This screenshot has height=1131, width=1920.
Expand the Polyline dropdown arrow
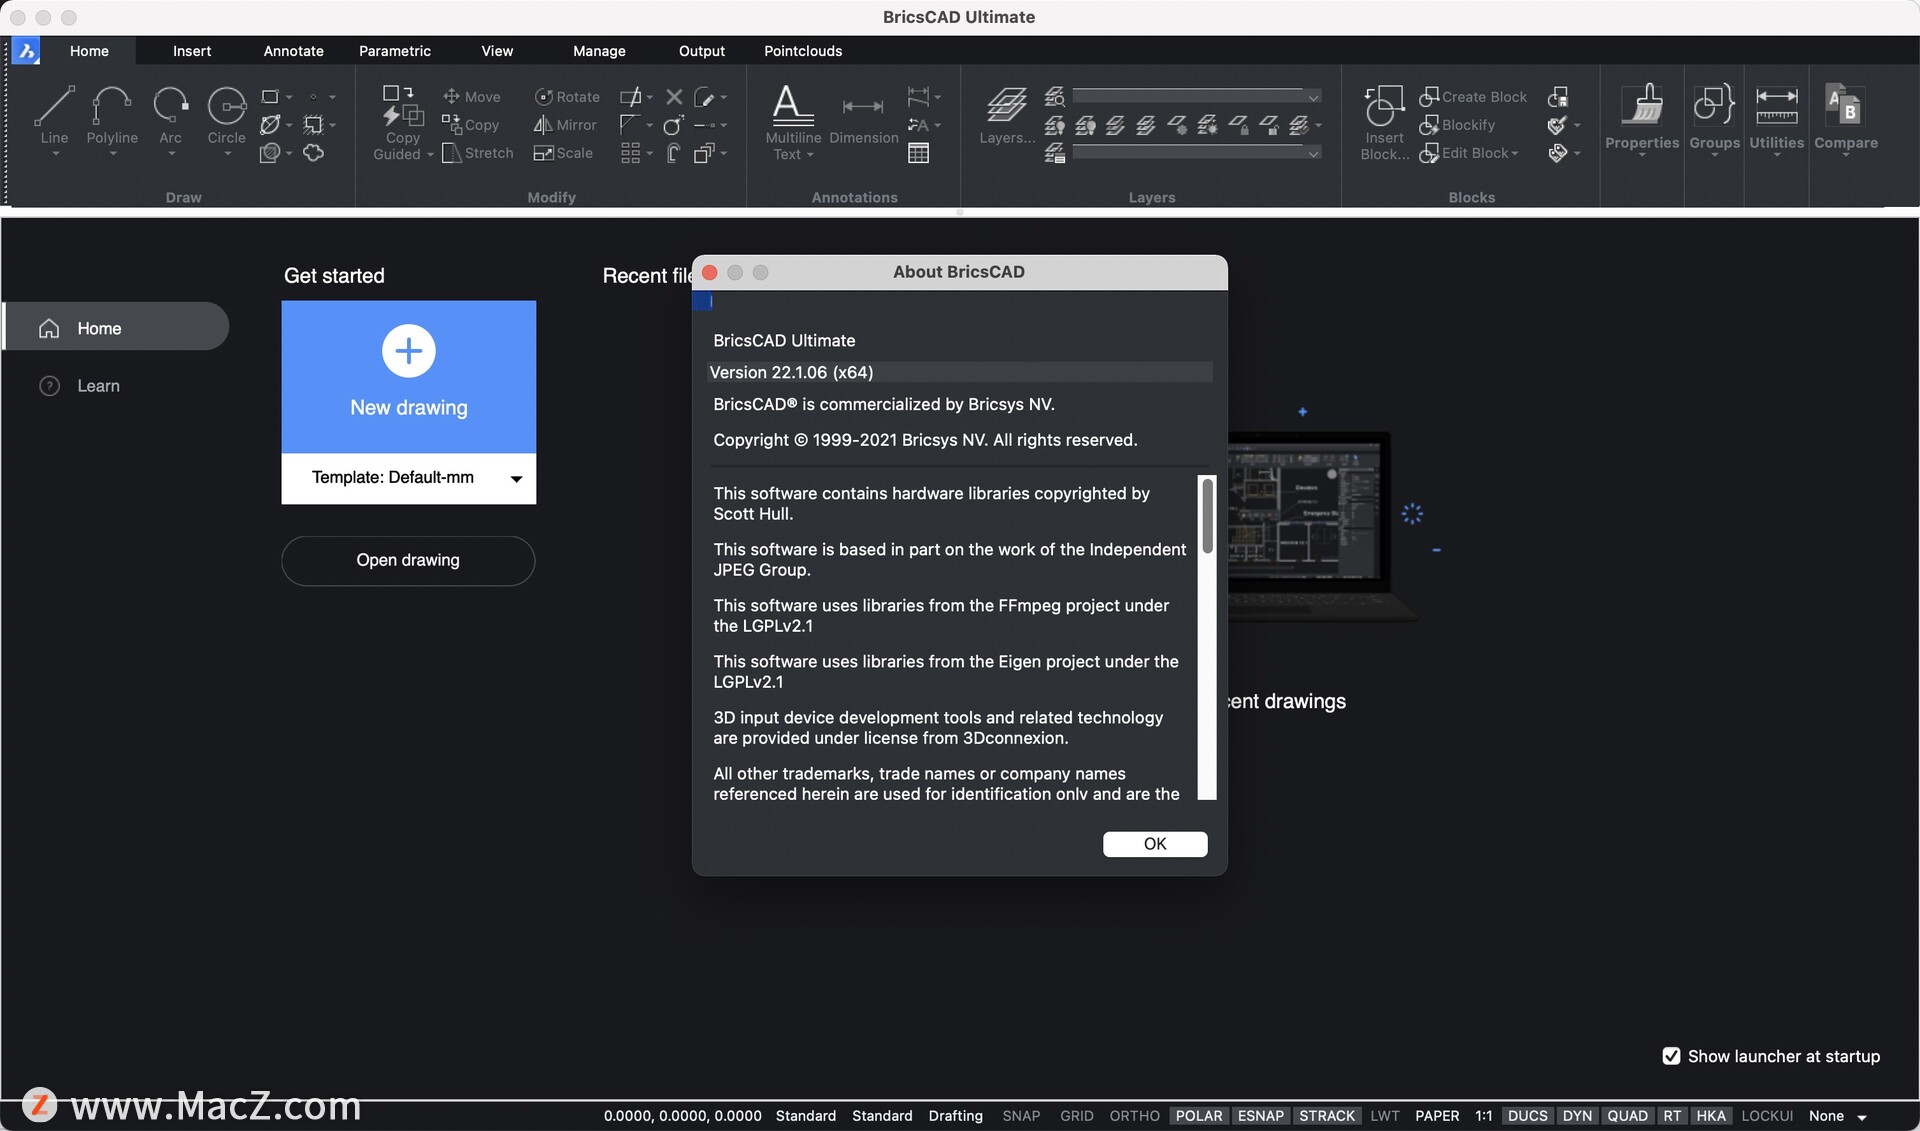[x=112, y=154]
